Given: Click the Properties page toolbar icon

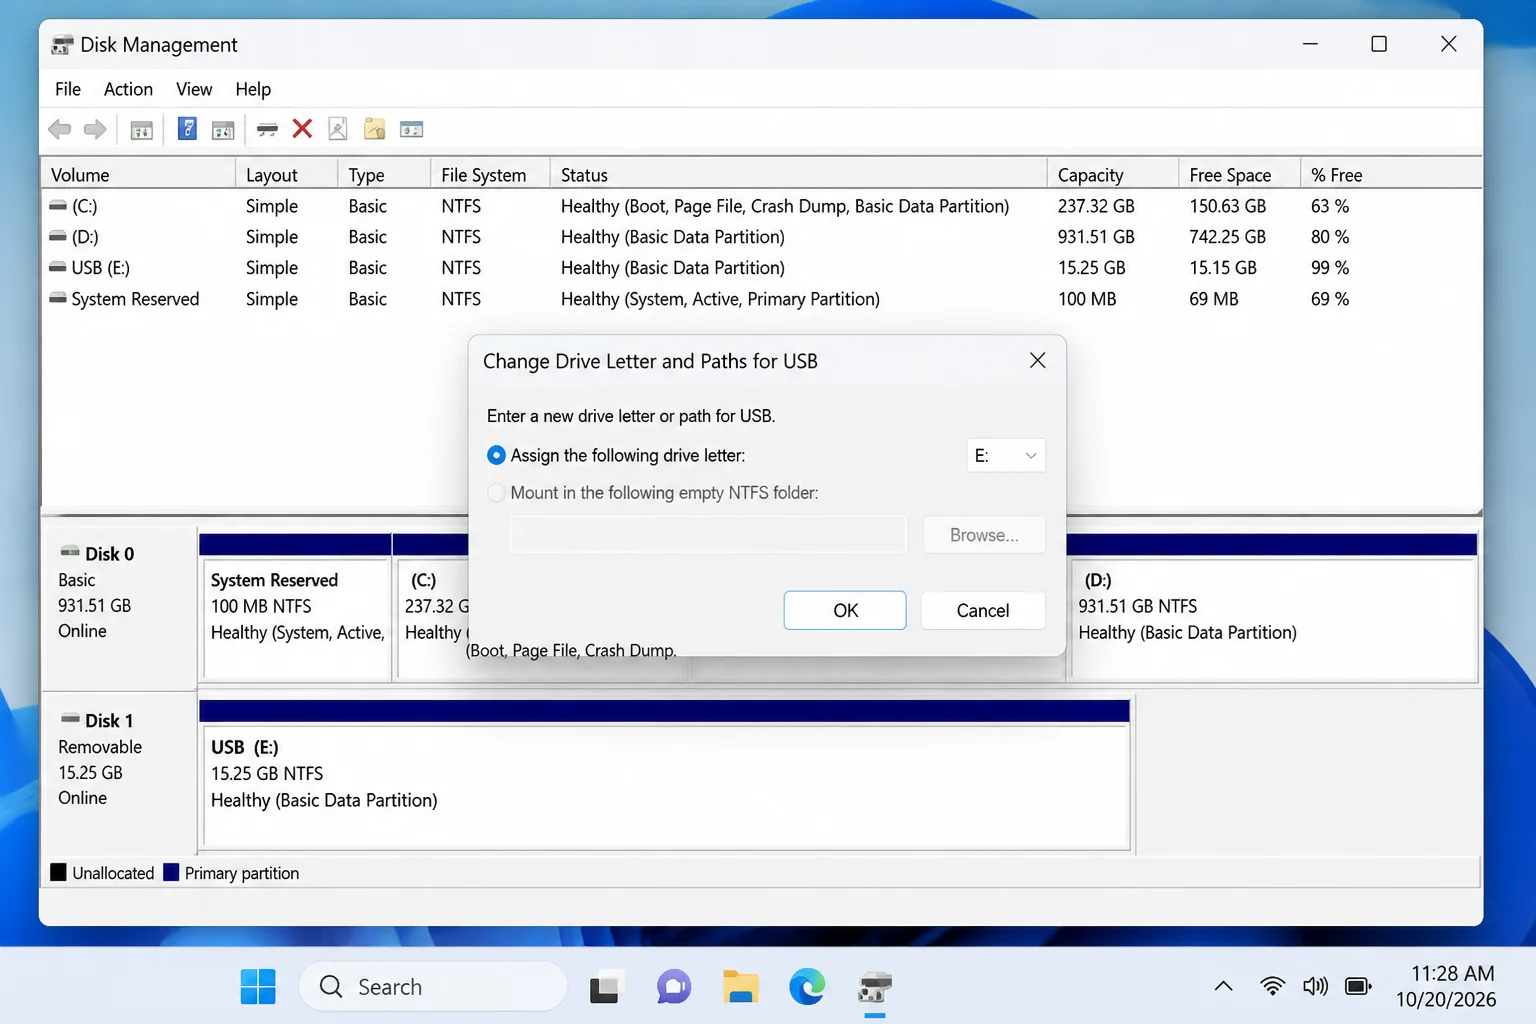Looking at the screenshot, I should 338,128.
